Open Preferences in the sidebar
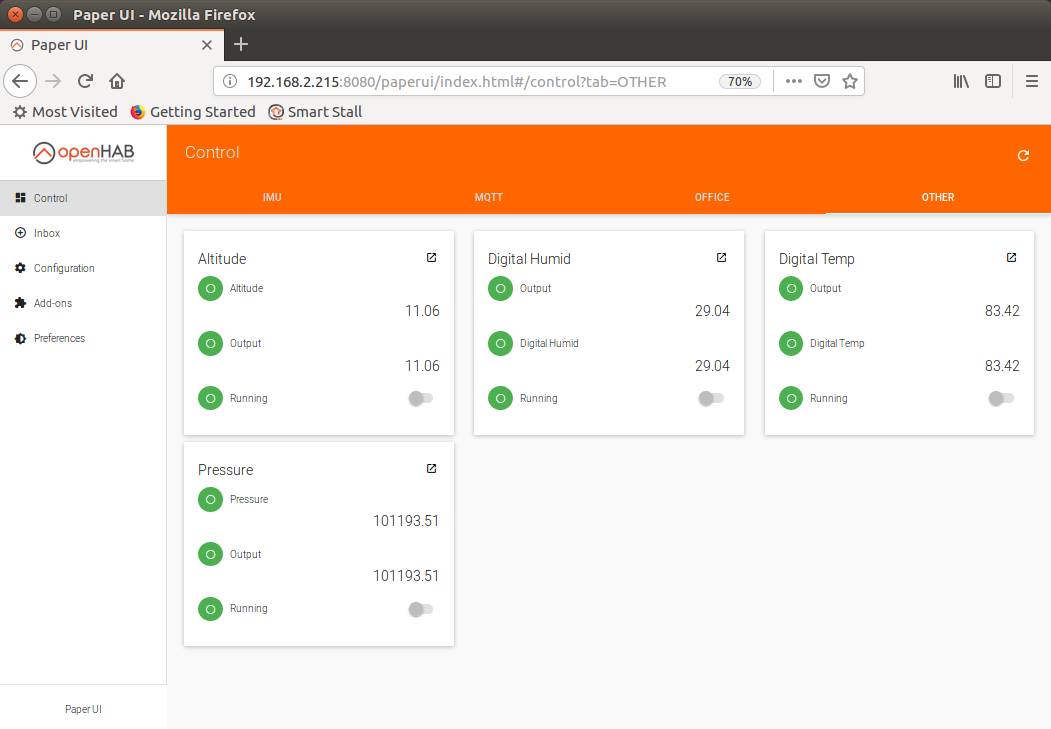Screen dimensions: 1051x729 tap(83, 338)
